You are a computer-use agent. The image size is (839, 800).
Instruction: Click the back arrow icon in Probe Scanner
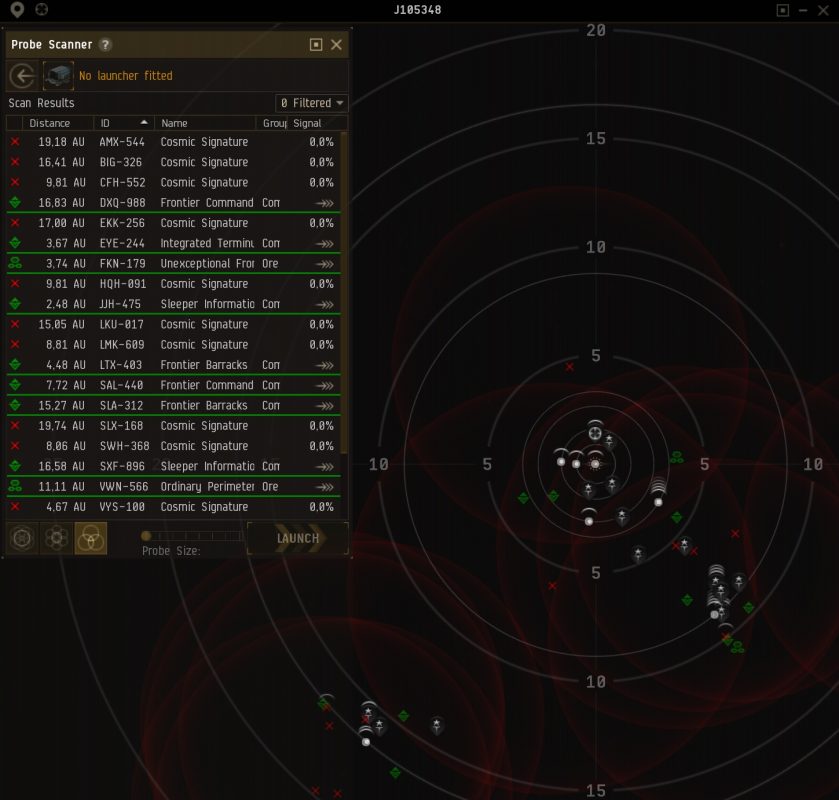click(22, 76)
